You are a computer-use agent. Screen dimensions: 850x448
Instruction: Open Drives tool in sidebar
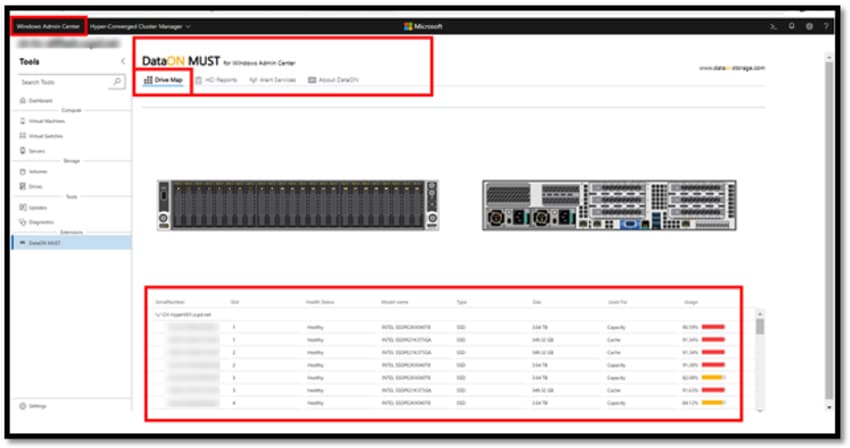point(31,186)
